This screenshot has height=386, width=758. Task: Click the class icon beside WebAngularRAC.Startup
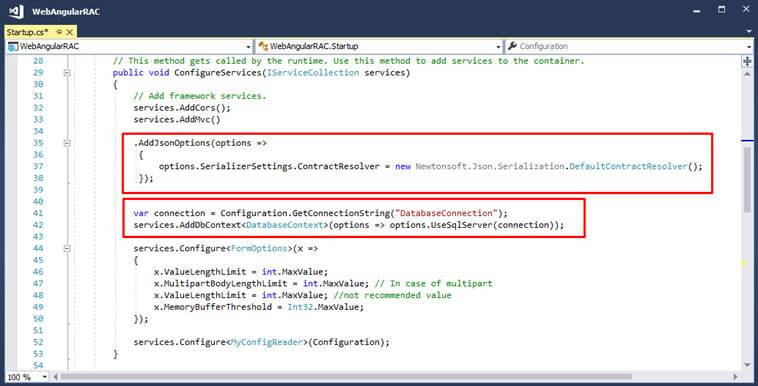pos(263,46)
